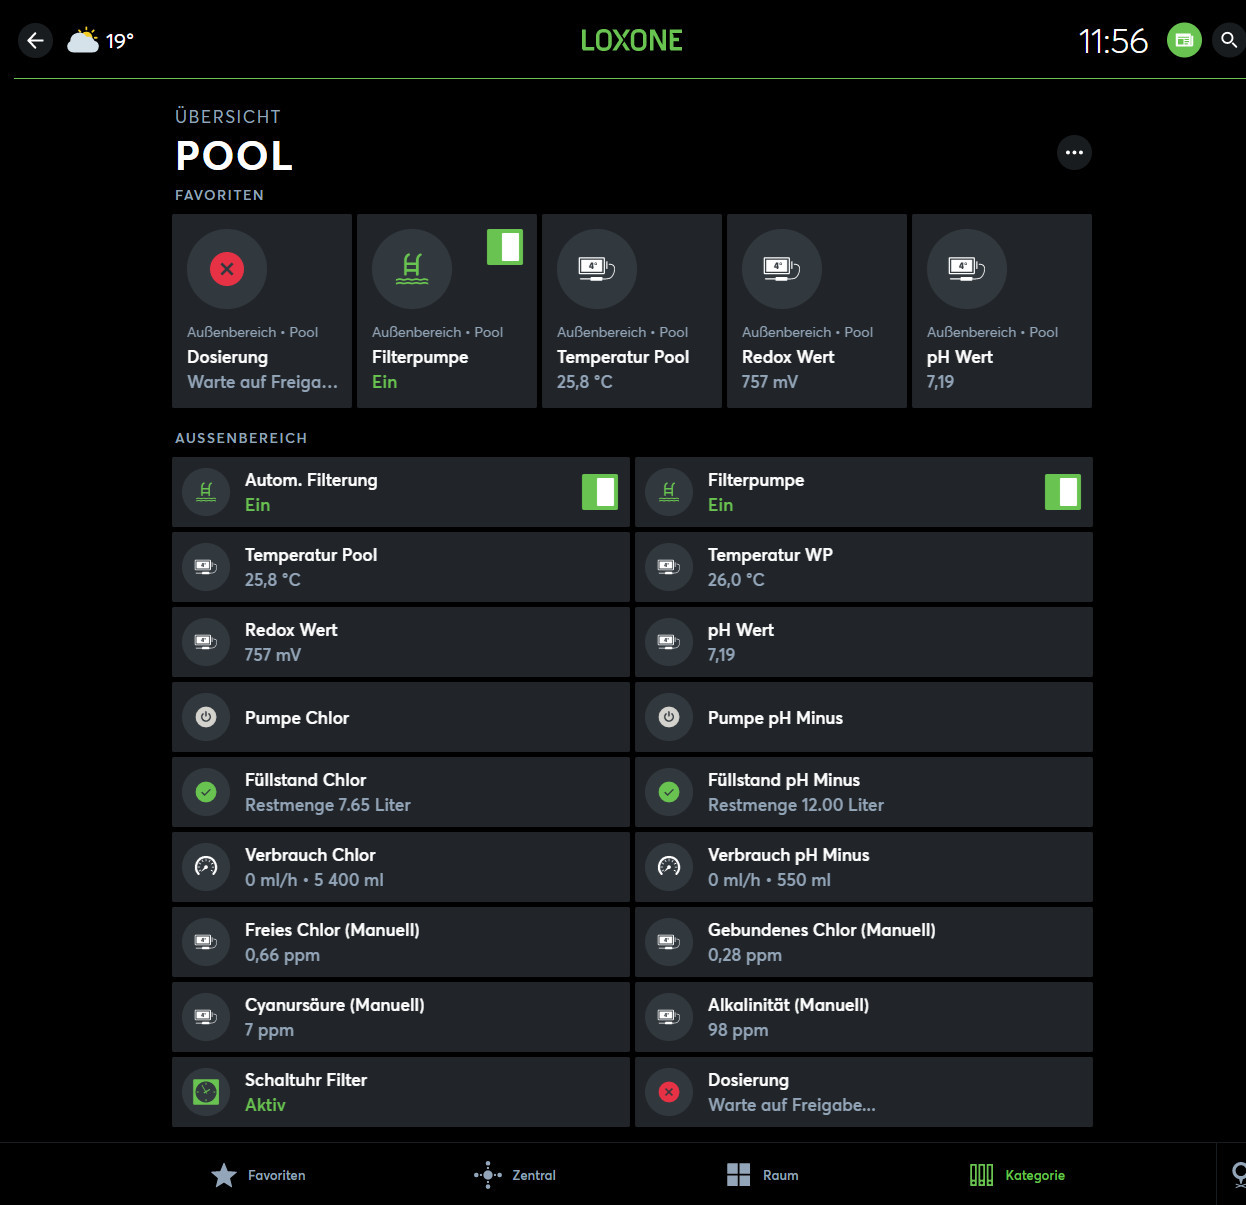This screenshot has height=1205, width=1246.
Task: Open the Raum tab
Action: coord(762,1175)
